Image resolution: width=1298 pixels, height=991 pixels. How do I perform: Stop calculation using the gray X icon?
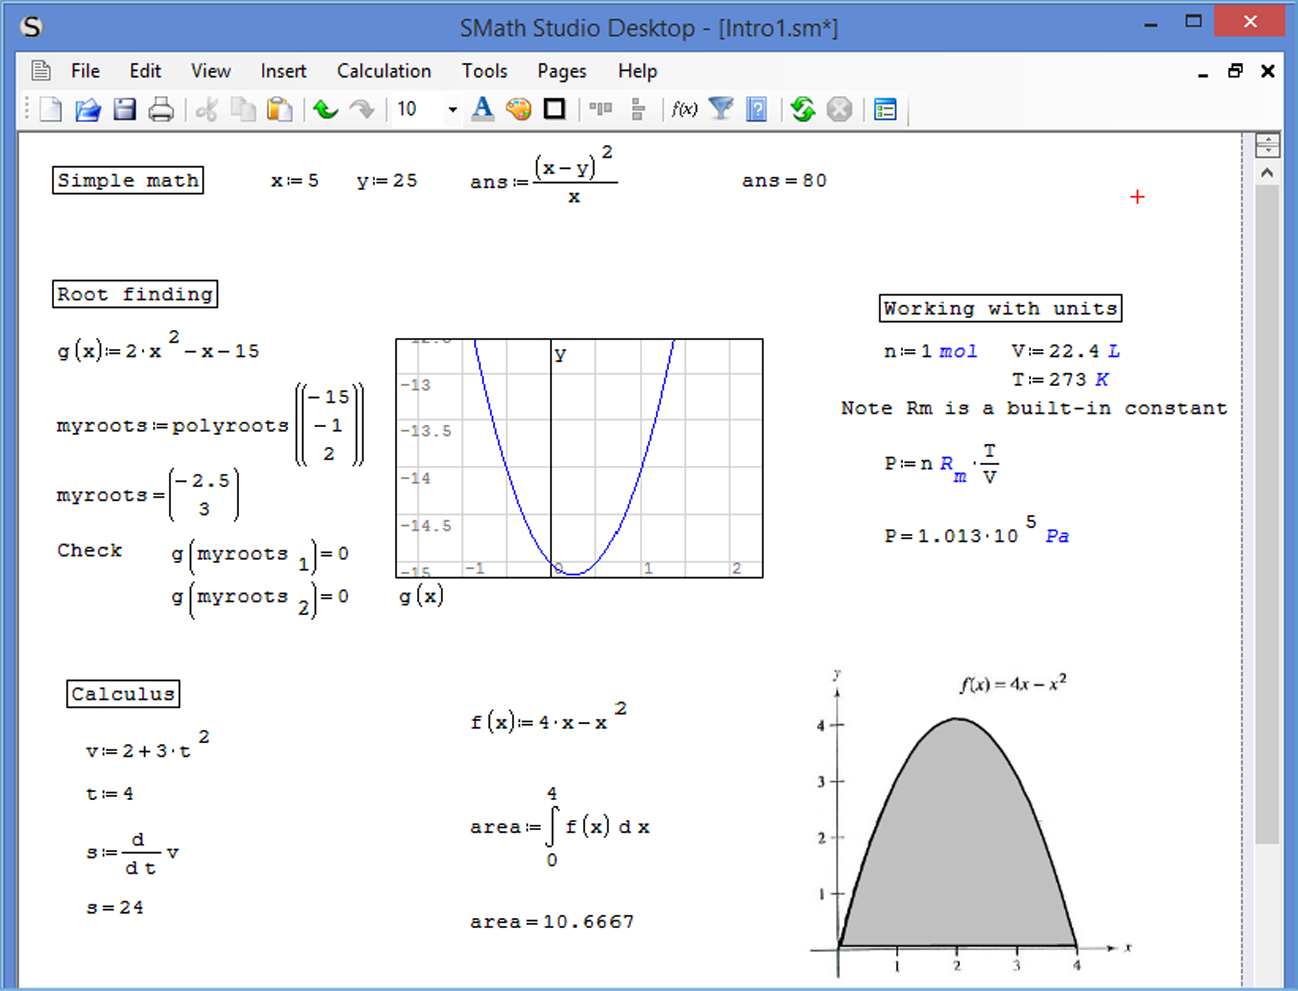[840, 109]
